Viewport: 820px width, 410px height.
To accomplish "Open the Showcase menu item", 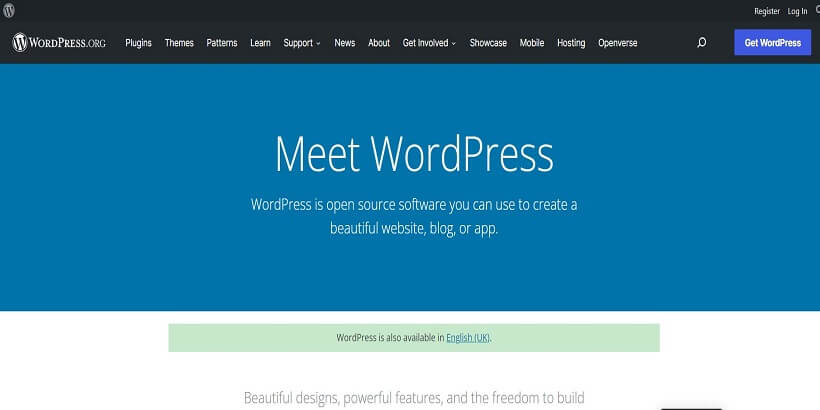I will pyautogui.click(x=488, y=43).
